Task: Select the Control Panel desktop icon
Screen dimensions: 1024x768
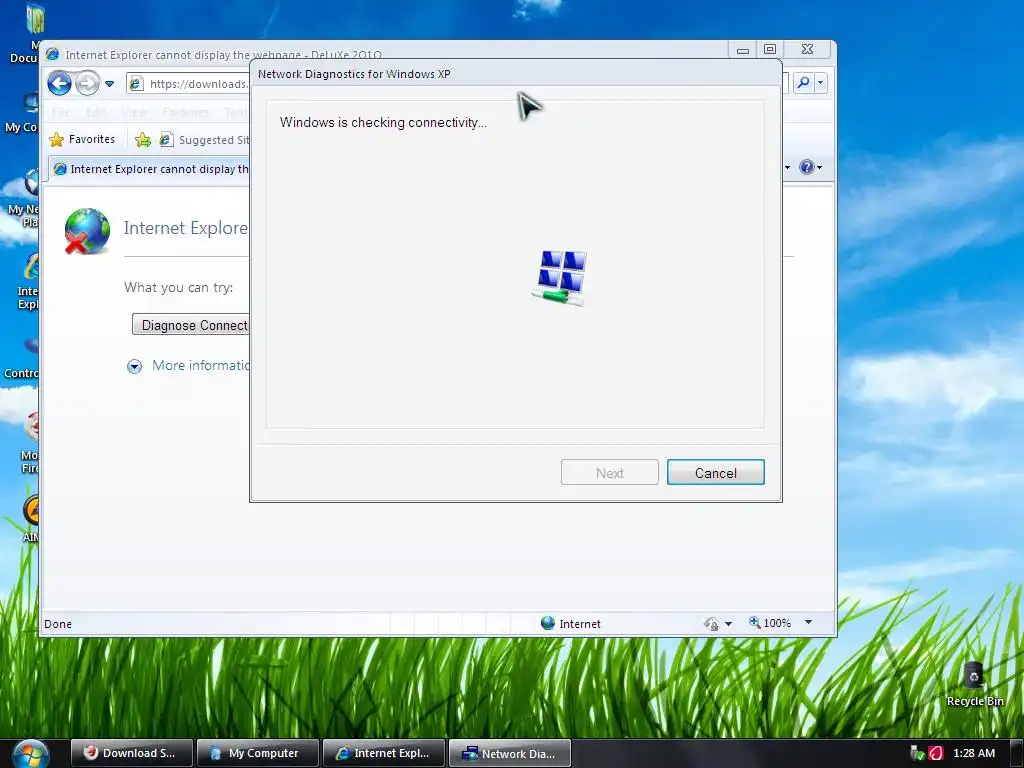Action: [22, 358]
